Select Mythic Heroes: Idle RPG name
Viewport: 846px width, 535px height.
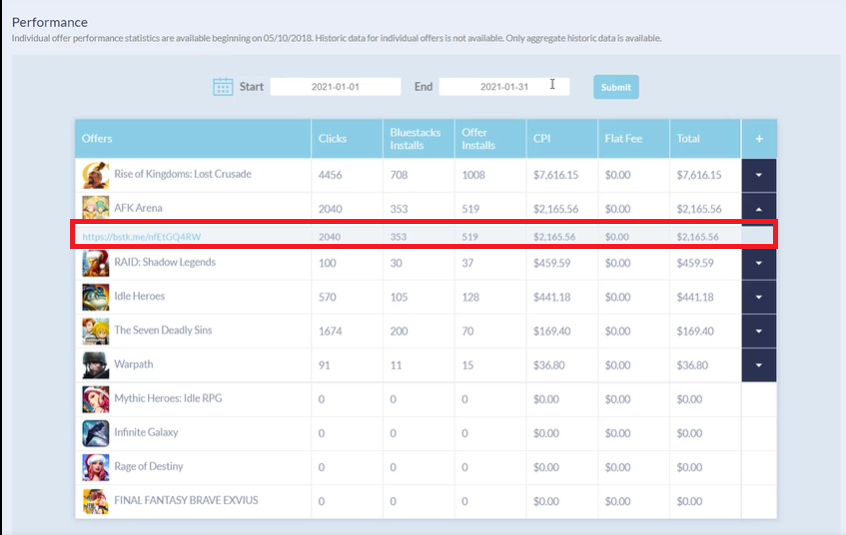click(x=168, y=398)
